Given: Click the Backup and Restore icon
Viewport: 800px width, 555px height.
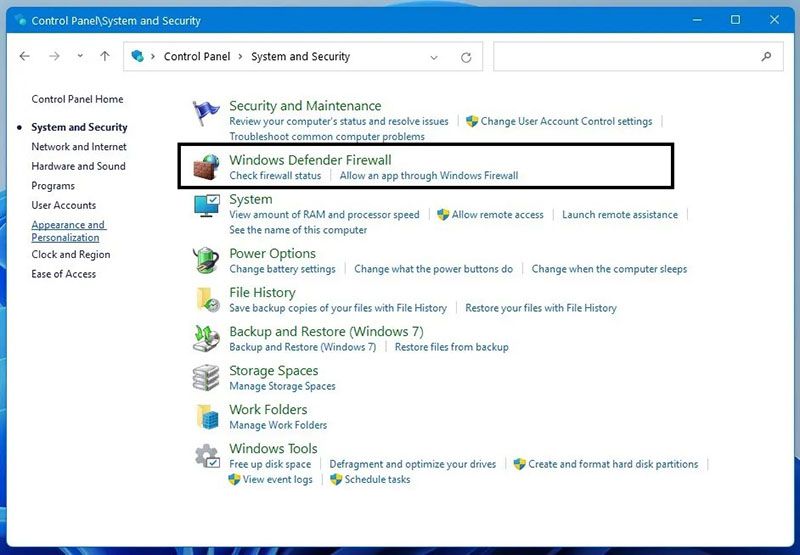Looking at the screenshot, I should coord(206,339).
